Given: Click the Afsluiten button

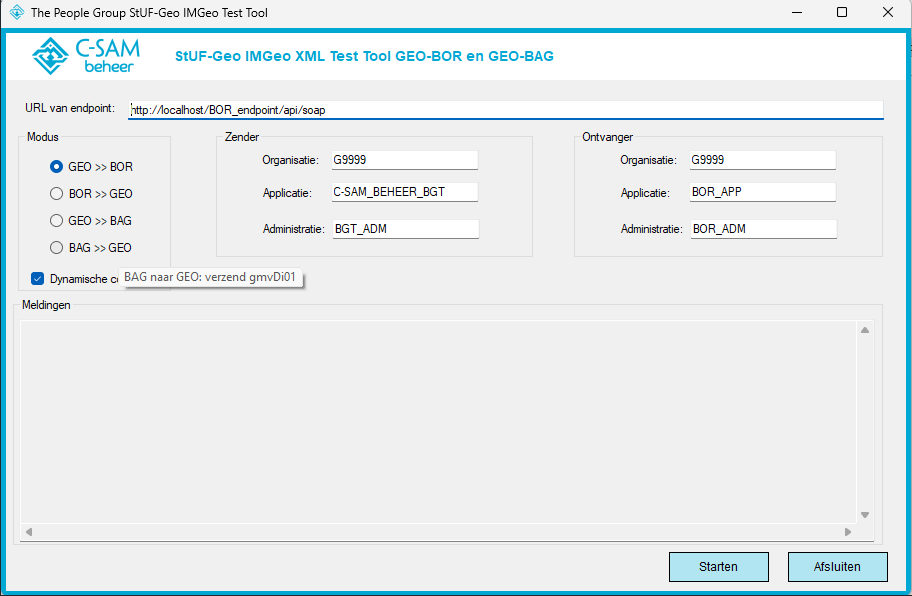Looking at the screenshot, I should pos(838,567).
